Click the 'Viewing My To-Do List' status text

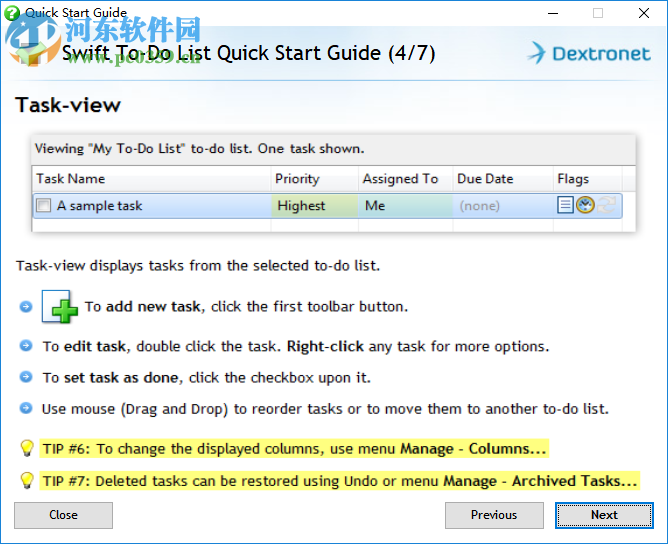[199, 149]
